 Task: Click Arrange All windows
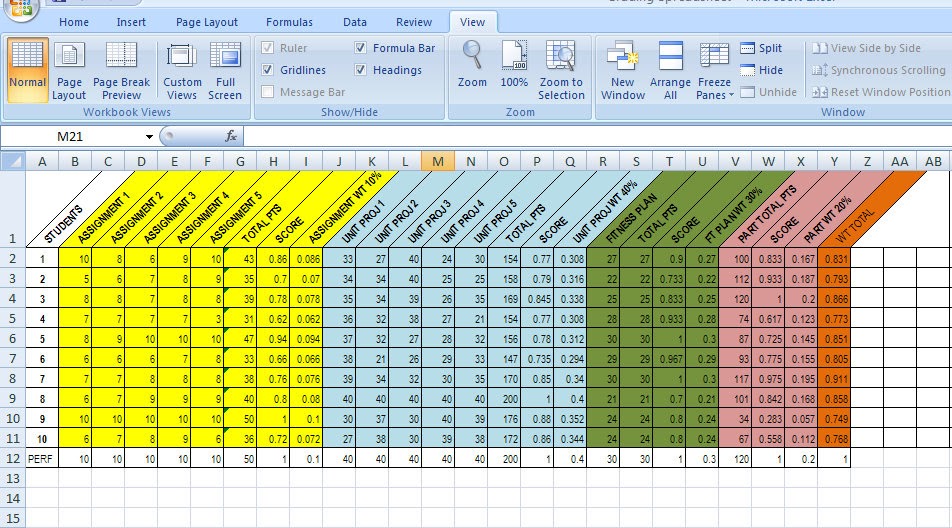point(670,70)
